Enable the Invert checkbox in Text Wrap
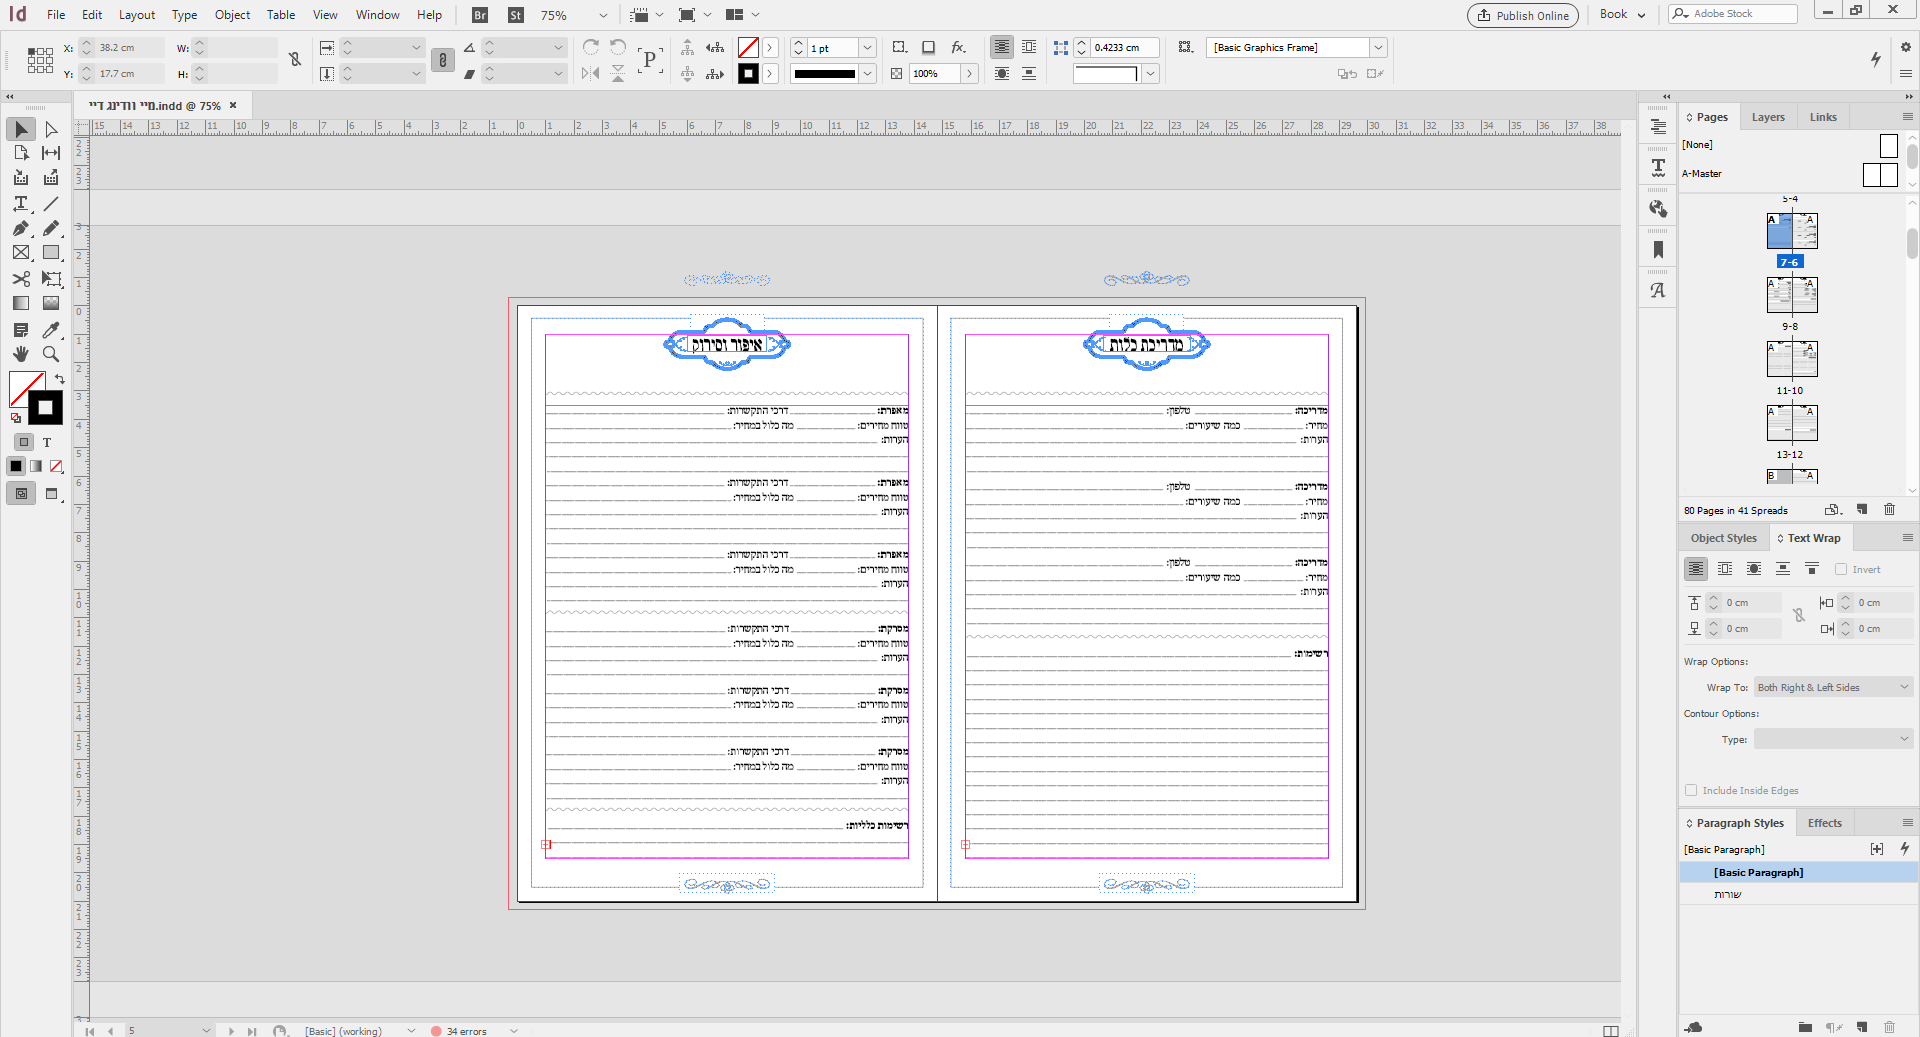 [x=1841, y=569]
